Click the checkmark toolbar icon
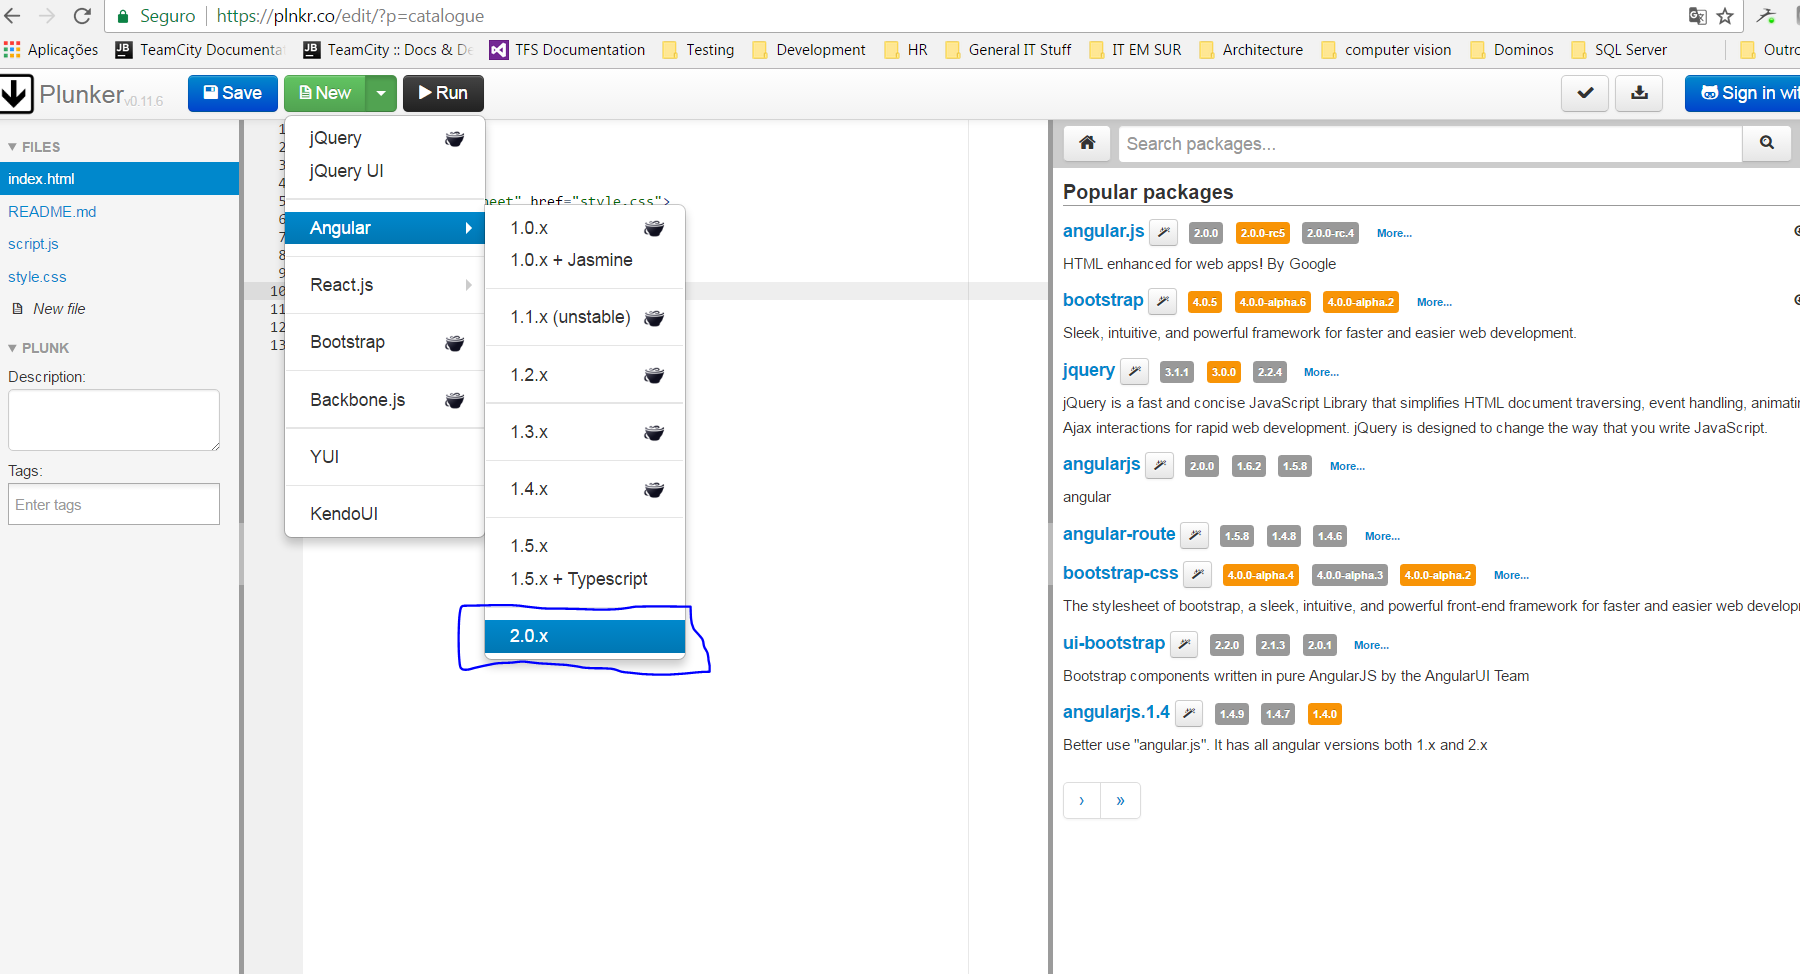 point(1585,93)
